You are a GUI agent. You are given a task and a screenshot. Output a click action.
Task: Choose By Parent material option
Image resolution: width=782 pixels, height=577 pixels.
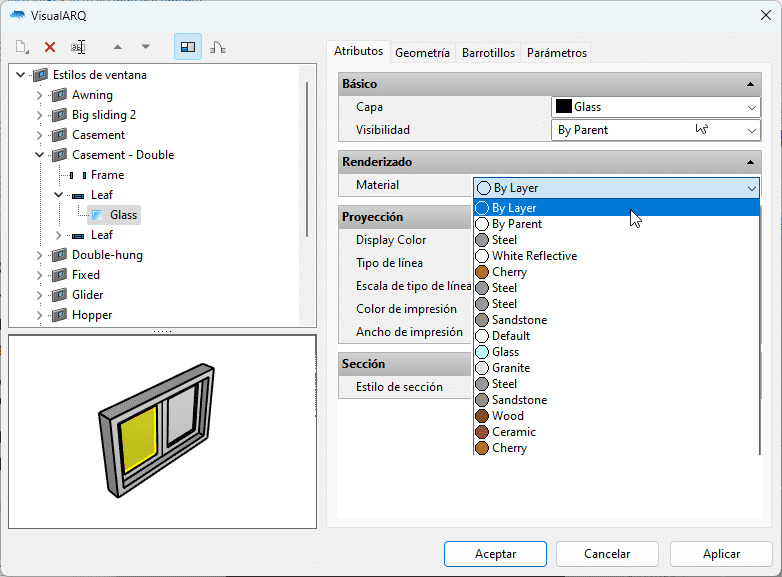click(616, 224)
